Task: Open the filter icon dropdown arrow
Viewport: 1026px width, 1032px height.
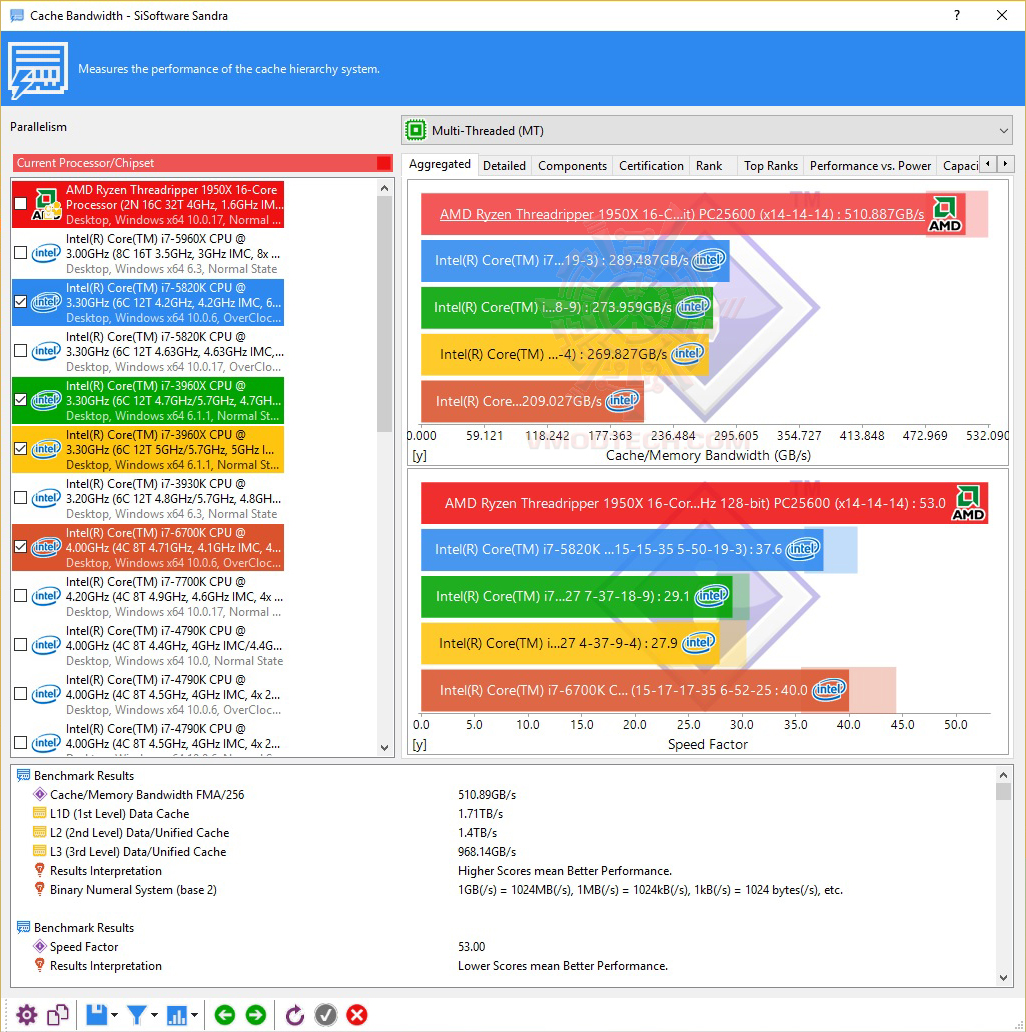Action: pyautogui.click(x=154, y=1015)
